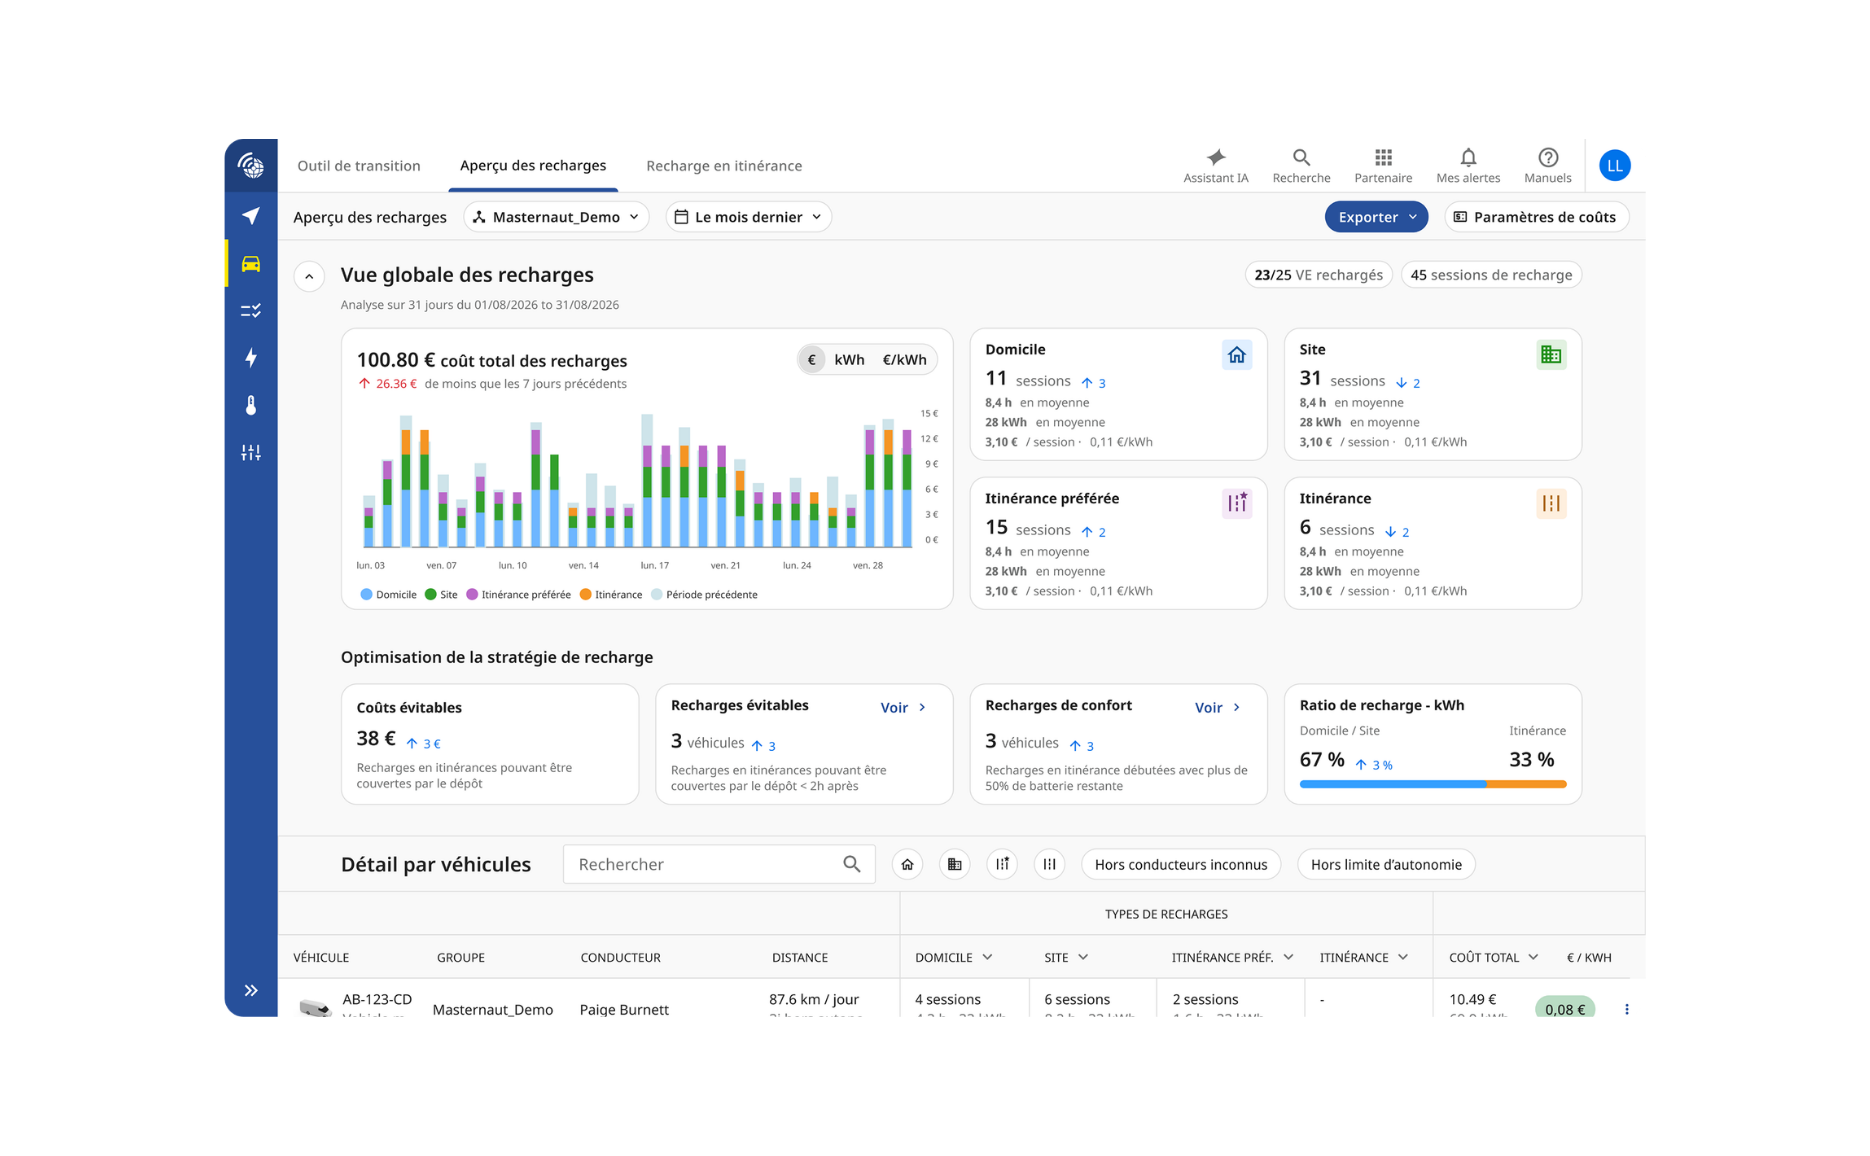Open Partenaire apps grid

[1383, 166]
